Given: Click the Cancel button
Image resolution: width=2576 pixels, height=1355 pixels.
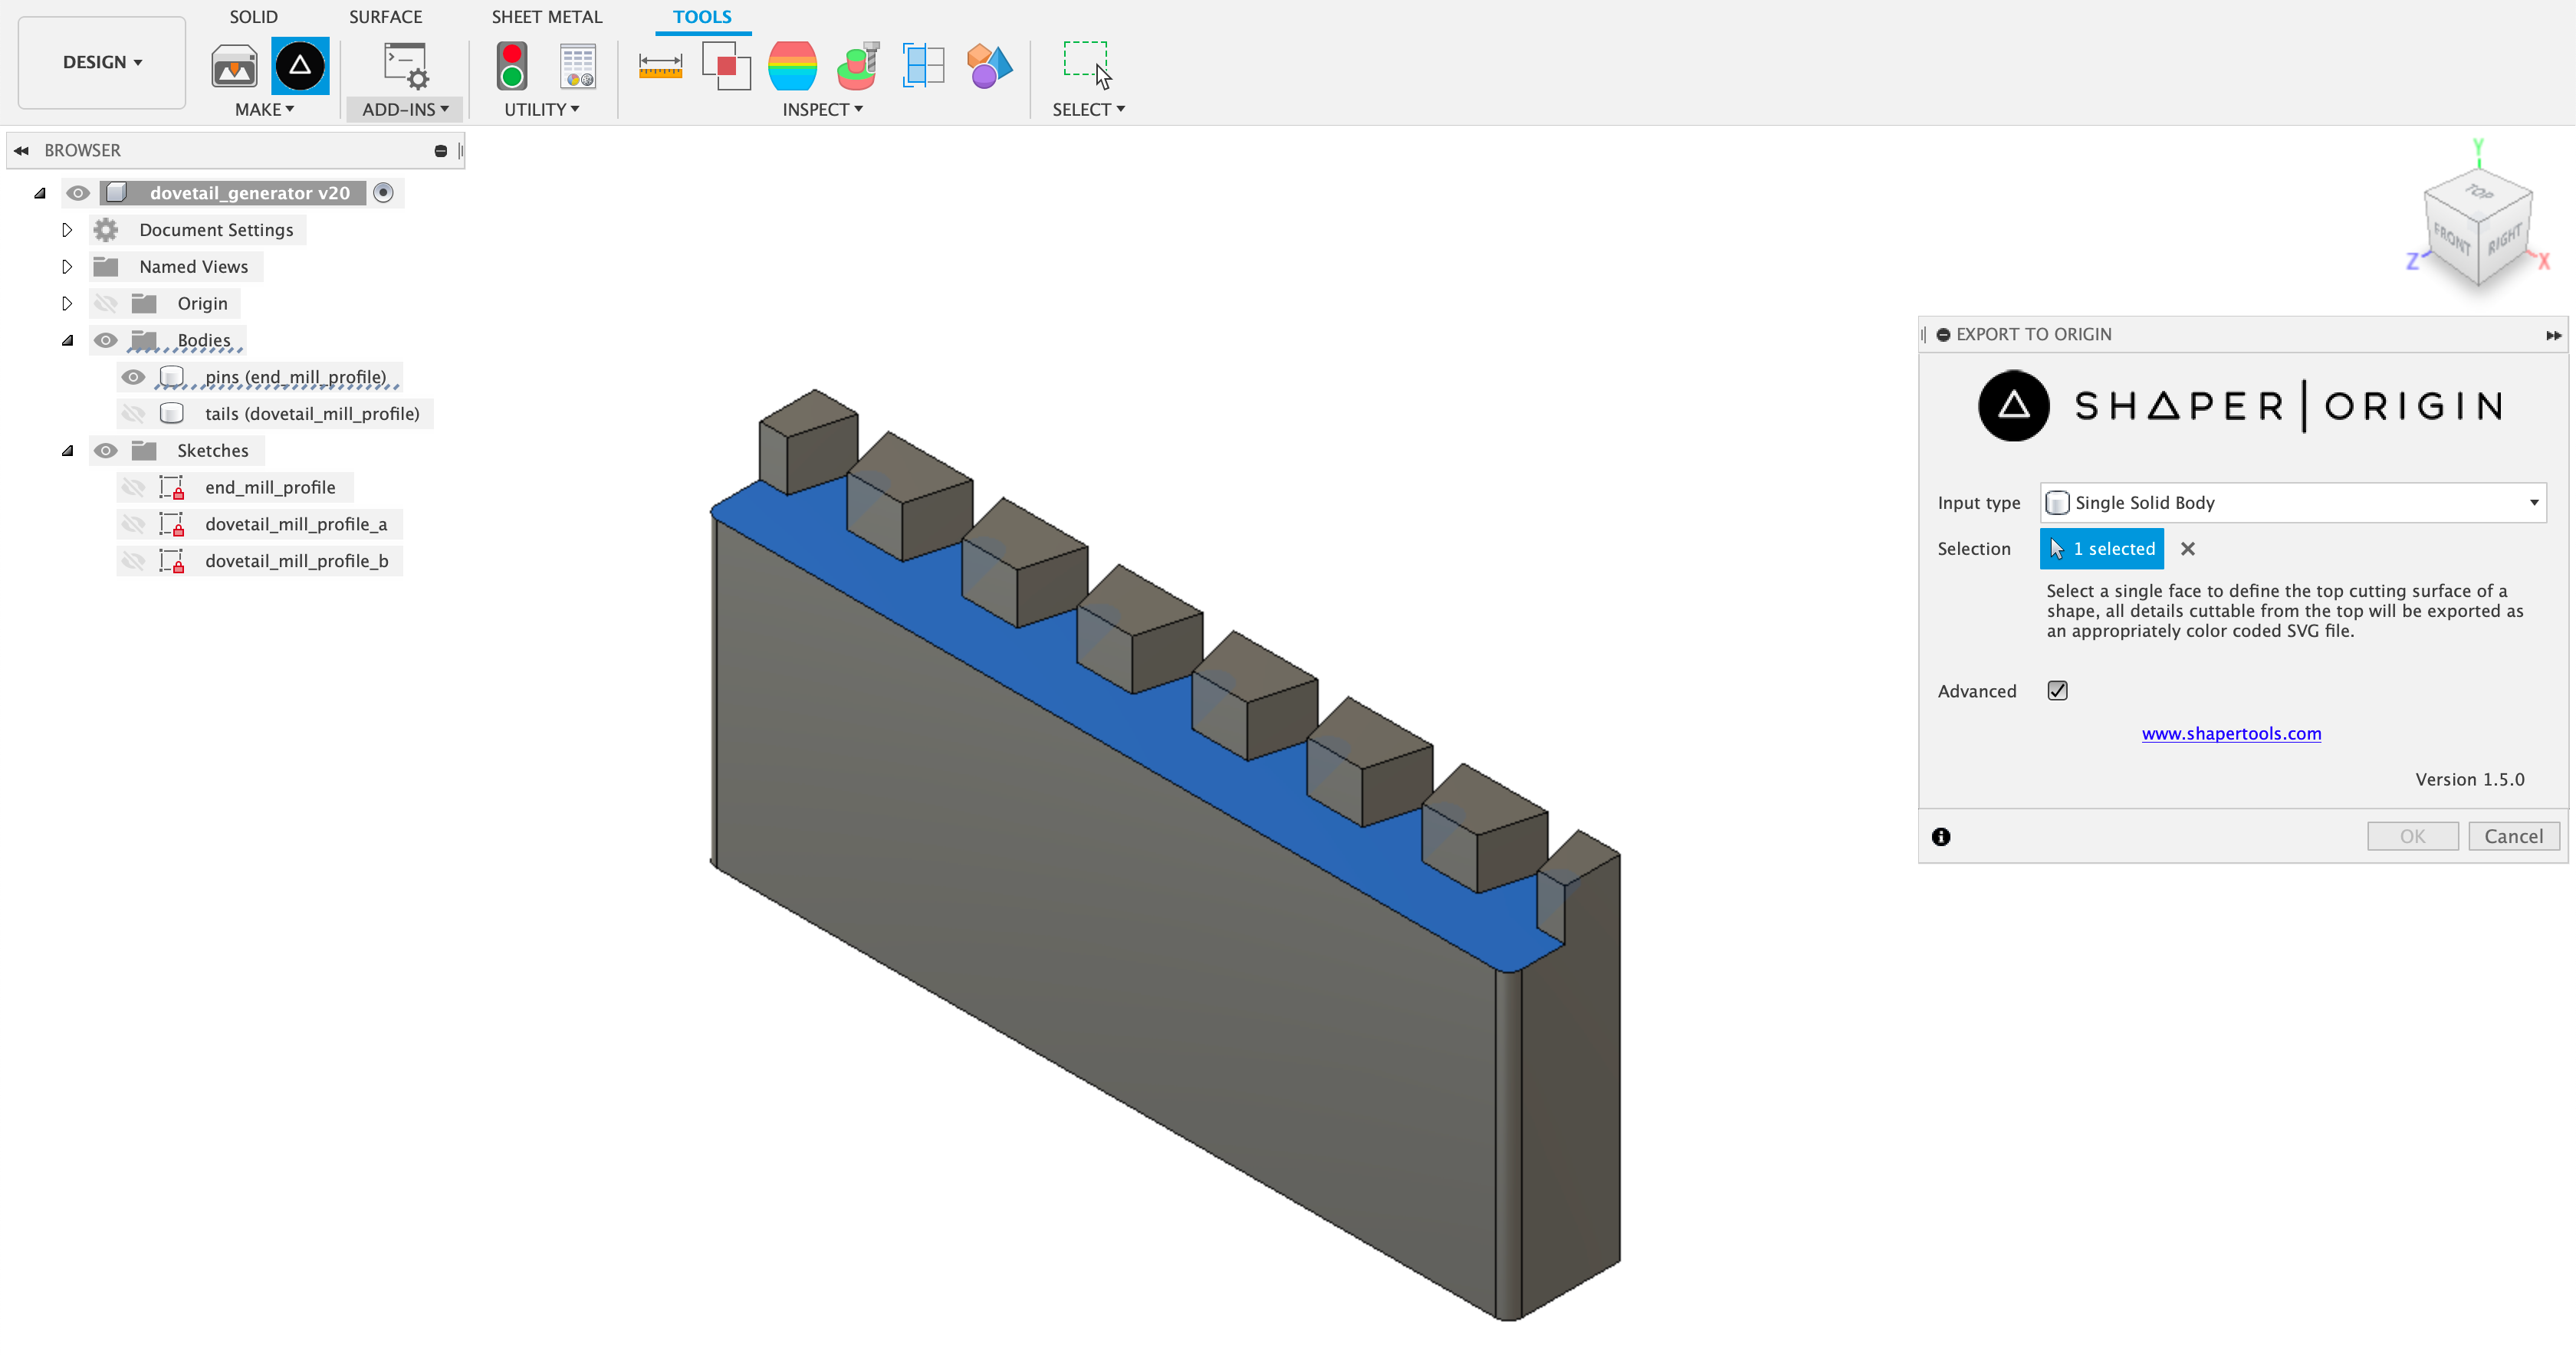Looking at the screenshot, I should pyautogui.click(x=2512, y=836).
